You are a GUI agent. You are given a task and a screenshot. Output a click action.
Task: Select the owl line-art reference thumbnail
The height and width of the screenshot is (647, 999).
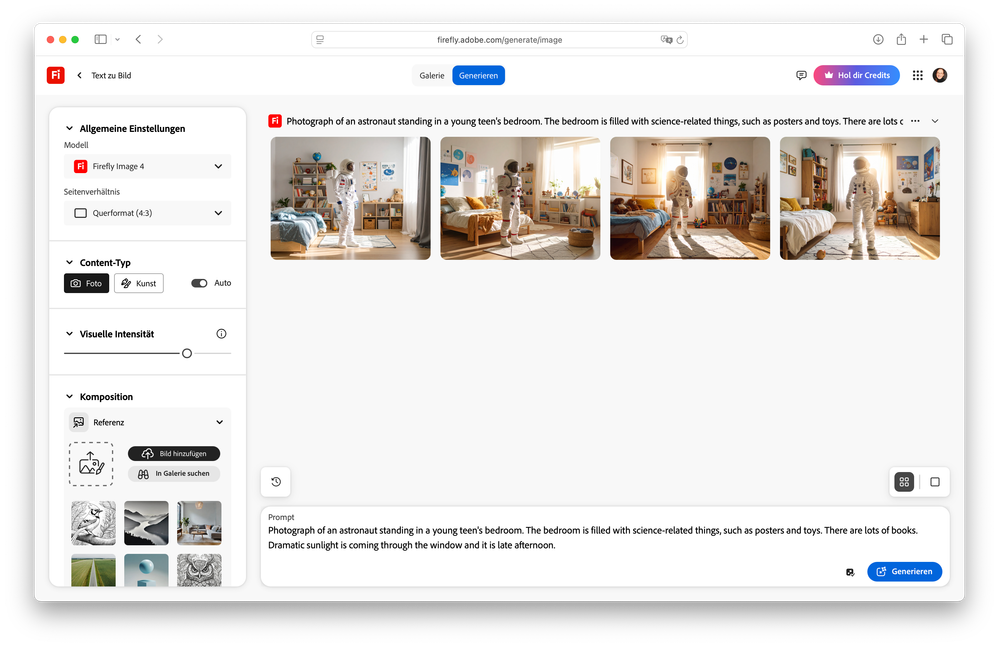(199, 570)
